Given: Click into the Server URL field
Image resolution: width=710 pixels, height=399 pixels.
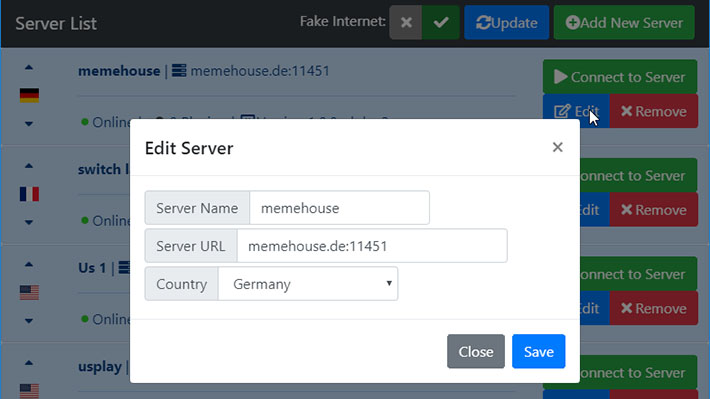Looking at the screenshot, I should click(372, 246).
